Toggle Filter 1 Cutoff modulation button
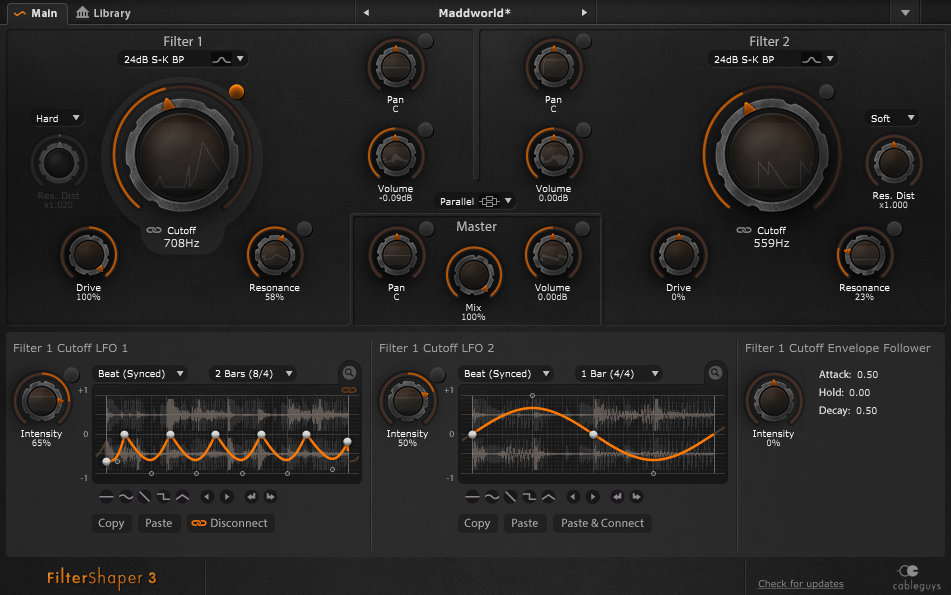 coord(237,92)
